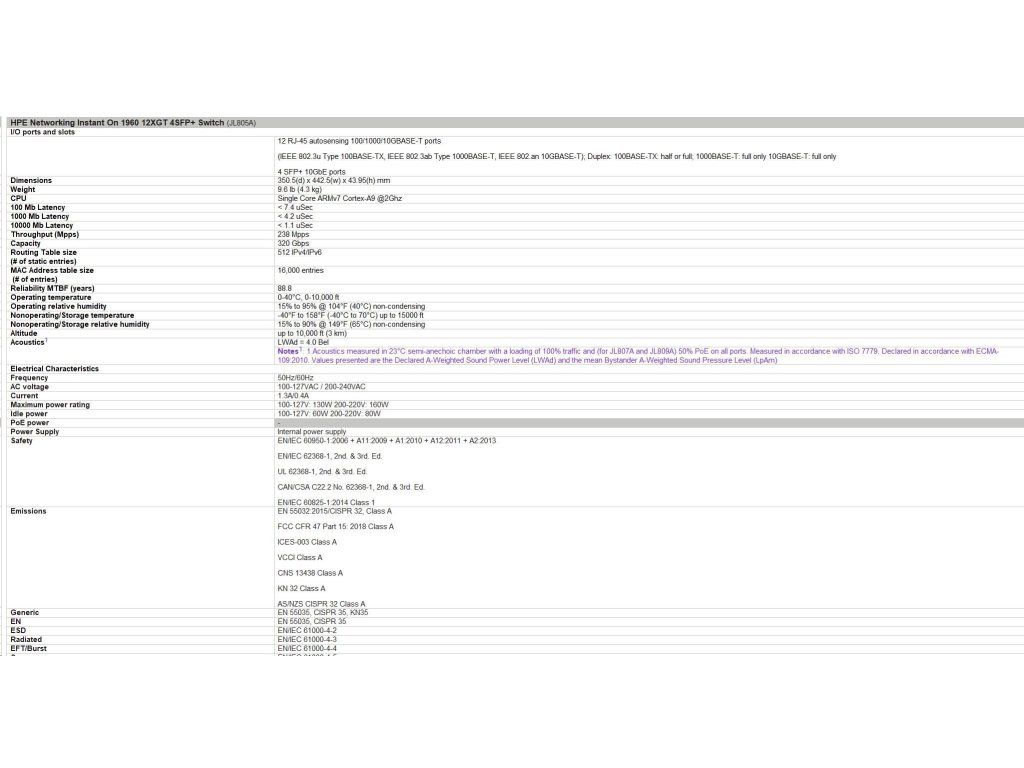Select the Capacity row label
Screen dimensions: 1024x768
[25, 244]
